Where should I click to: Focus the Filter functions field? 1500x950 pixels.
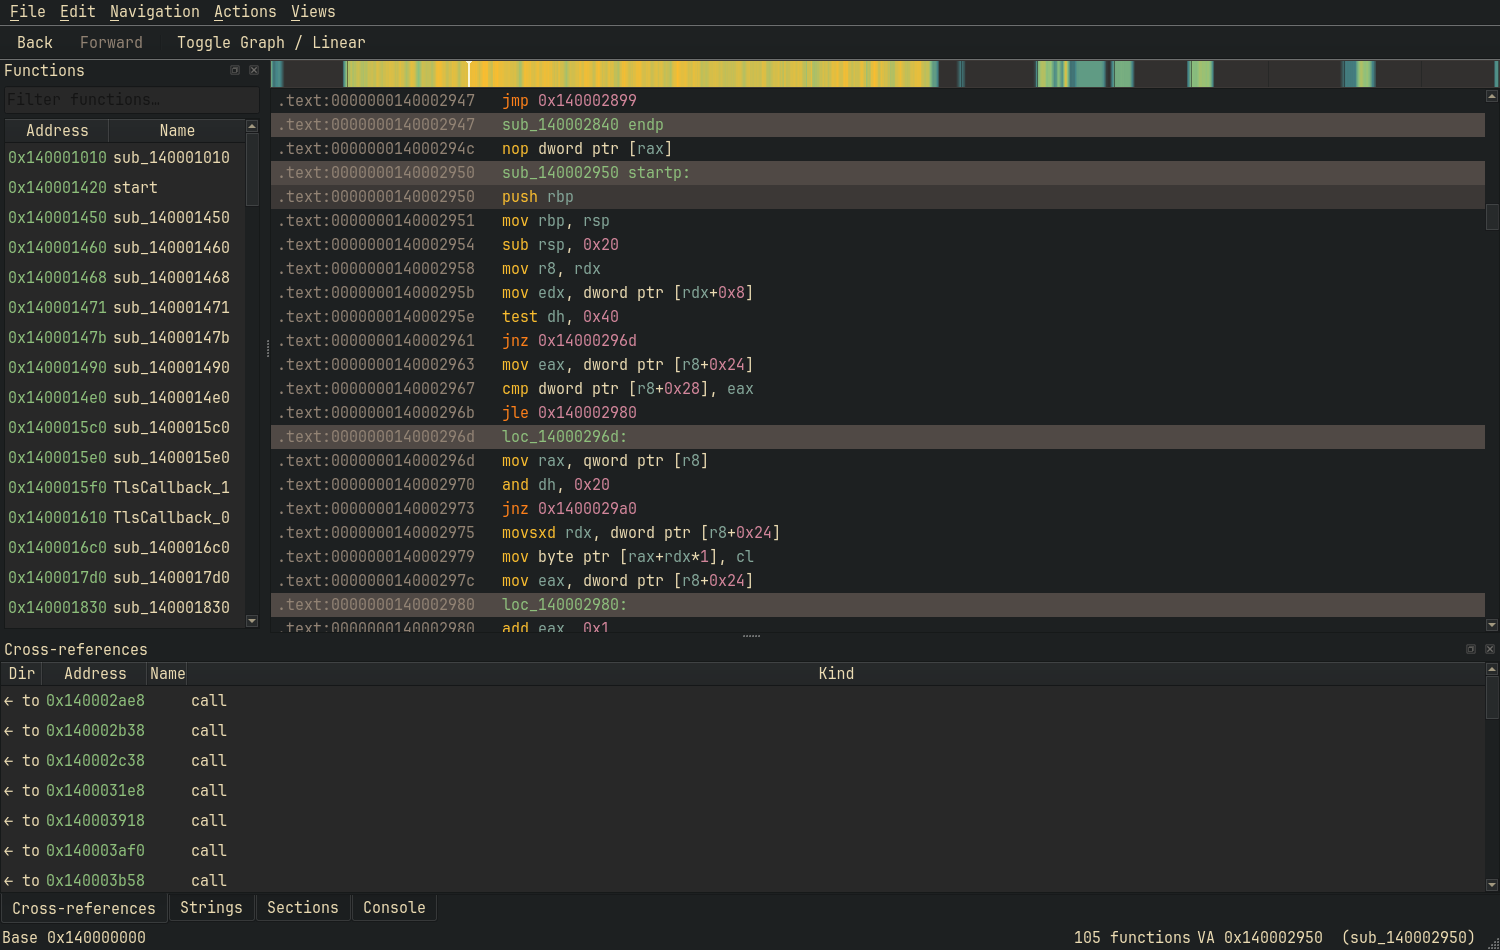coord(132,100)
